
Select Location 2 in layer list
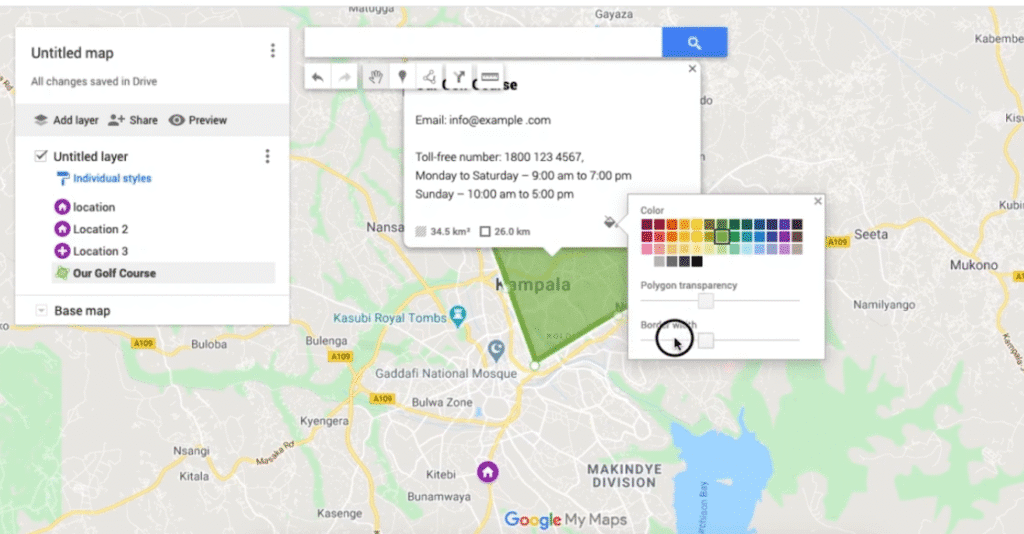(100, 229)
